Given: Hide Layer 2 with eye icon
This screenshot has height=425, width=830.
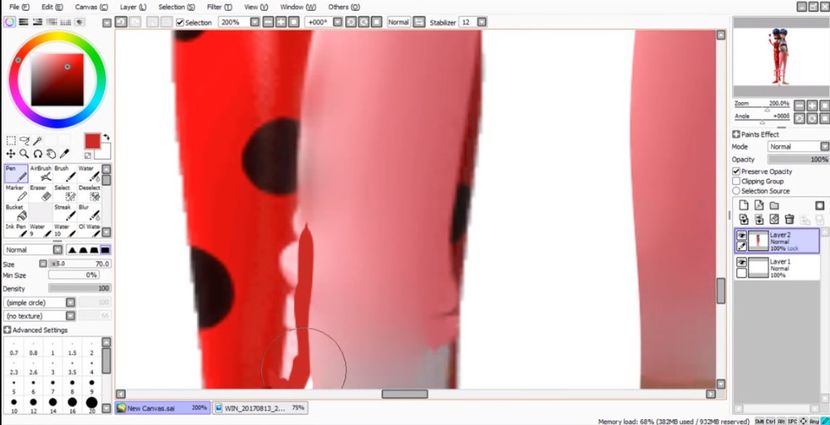Looking at the screenshot, I should pos(742,236).
